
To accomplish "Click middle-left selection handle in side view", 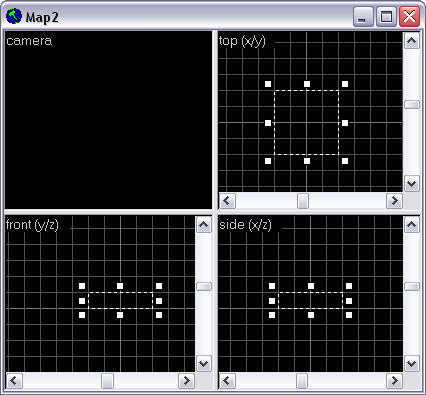I will point(272,301).
